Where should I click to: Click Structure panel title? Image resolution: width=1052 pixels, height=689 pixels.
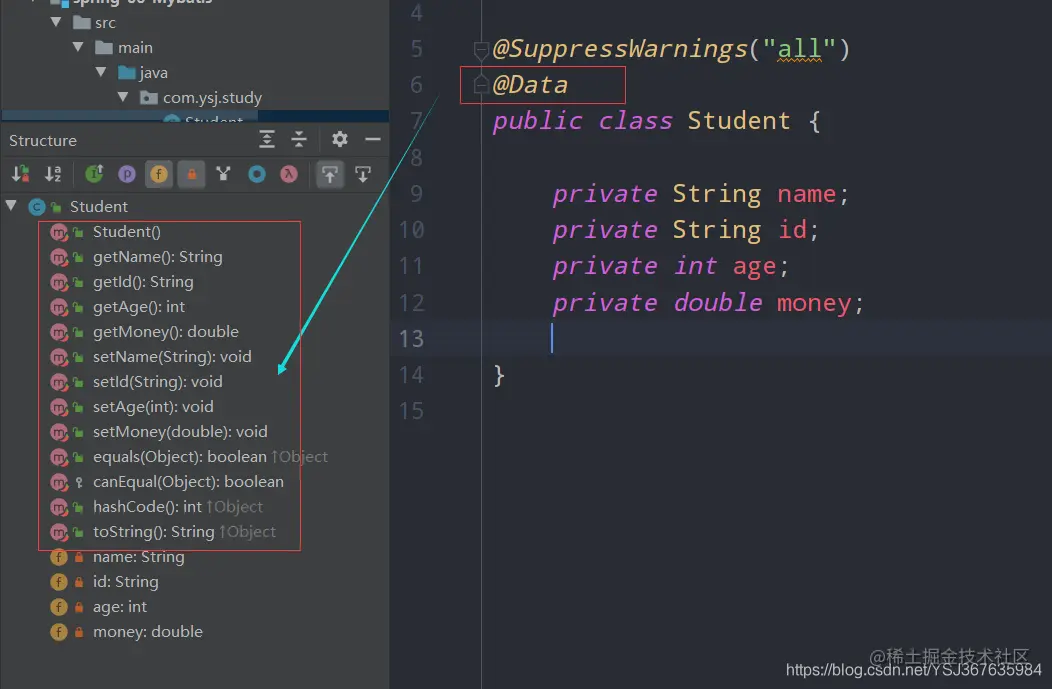[42, 140]
